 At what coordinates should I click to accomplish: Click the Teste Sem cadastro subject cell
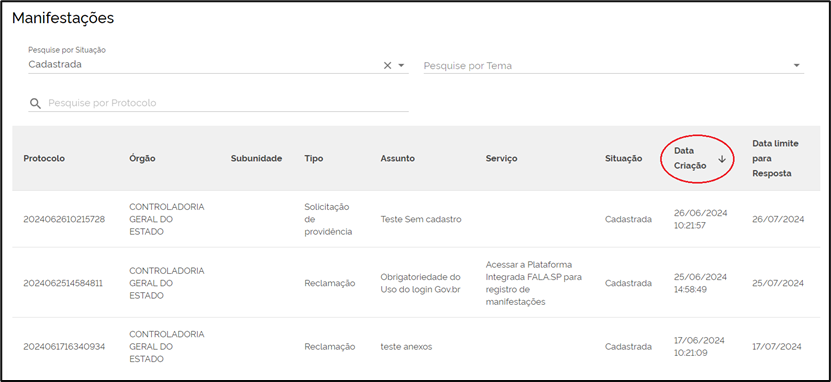click(x=421, y=219)
